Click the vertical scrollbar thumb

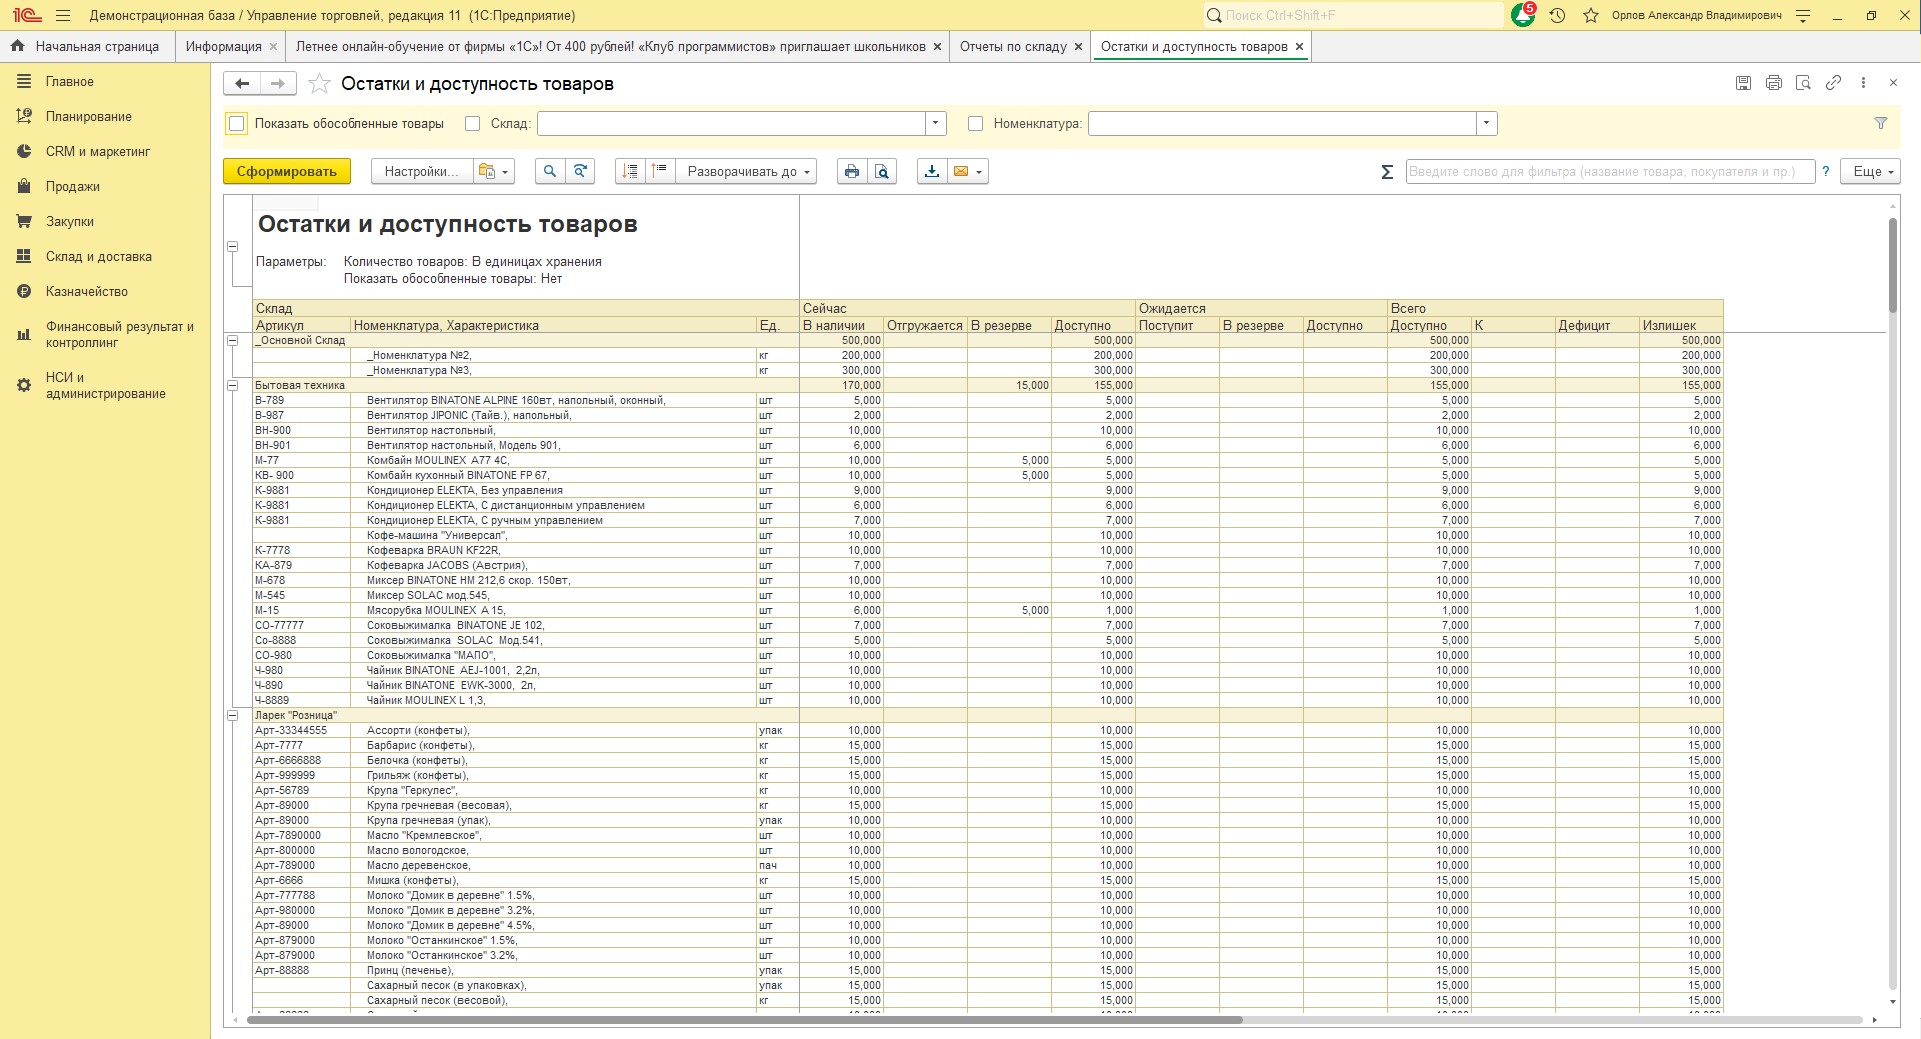point(1892,265)
